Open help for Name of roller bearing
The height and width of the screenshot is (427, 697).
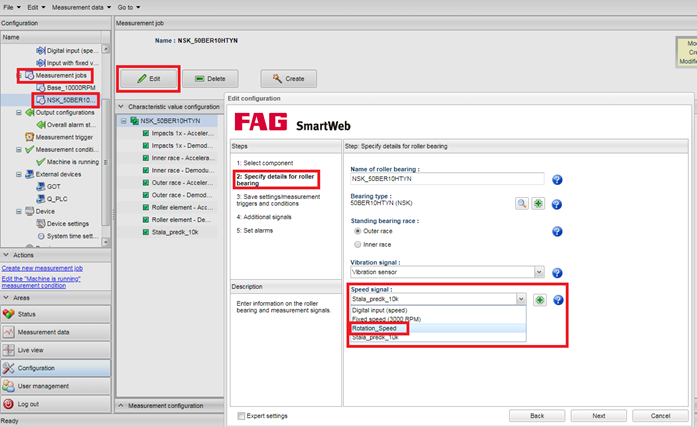point(557,180)
